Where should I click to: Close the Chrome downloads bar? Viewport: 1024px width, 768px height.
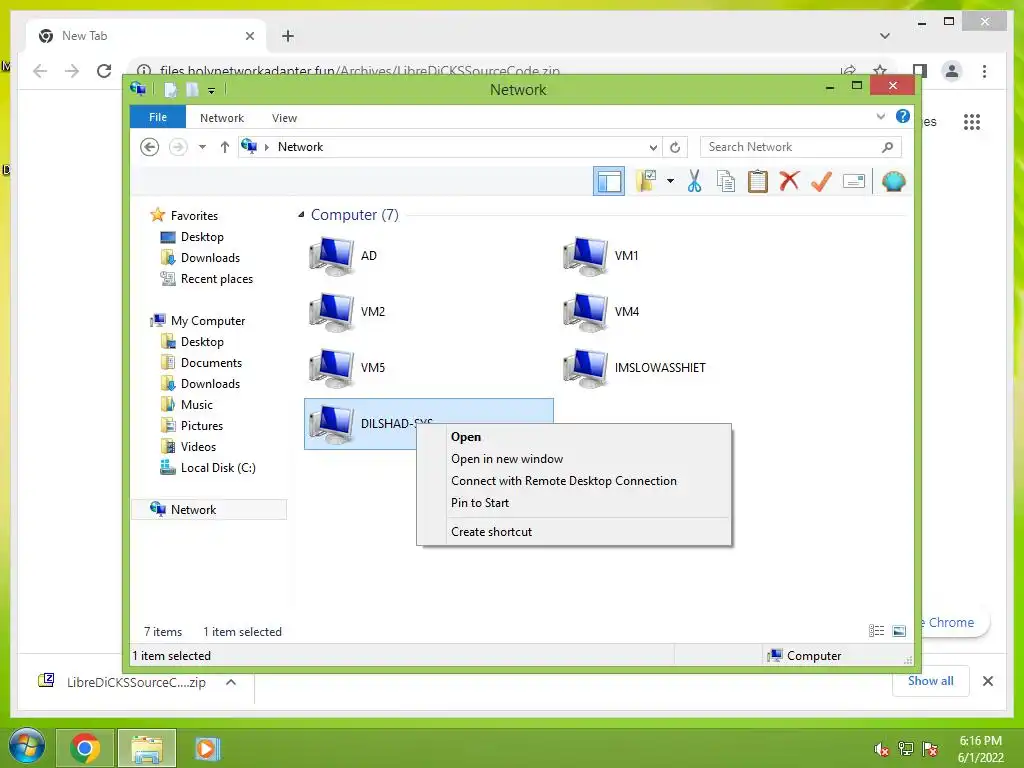pyautogui.click(x=987, y=681)
